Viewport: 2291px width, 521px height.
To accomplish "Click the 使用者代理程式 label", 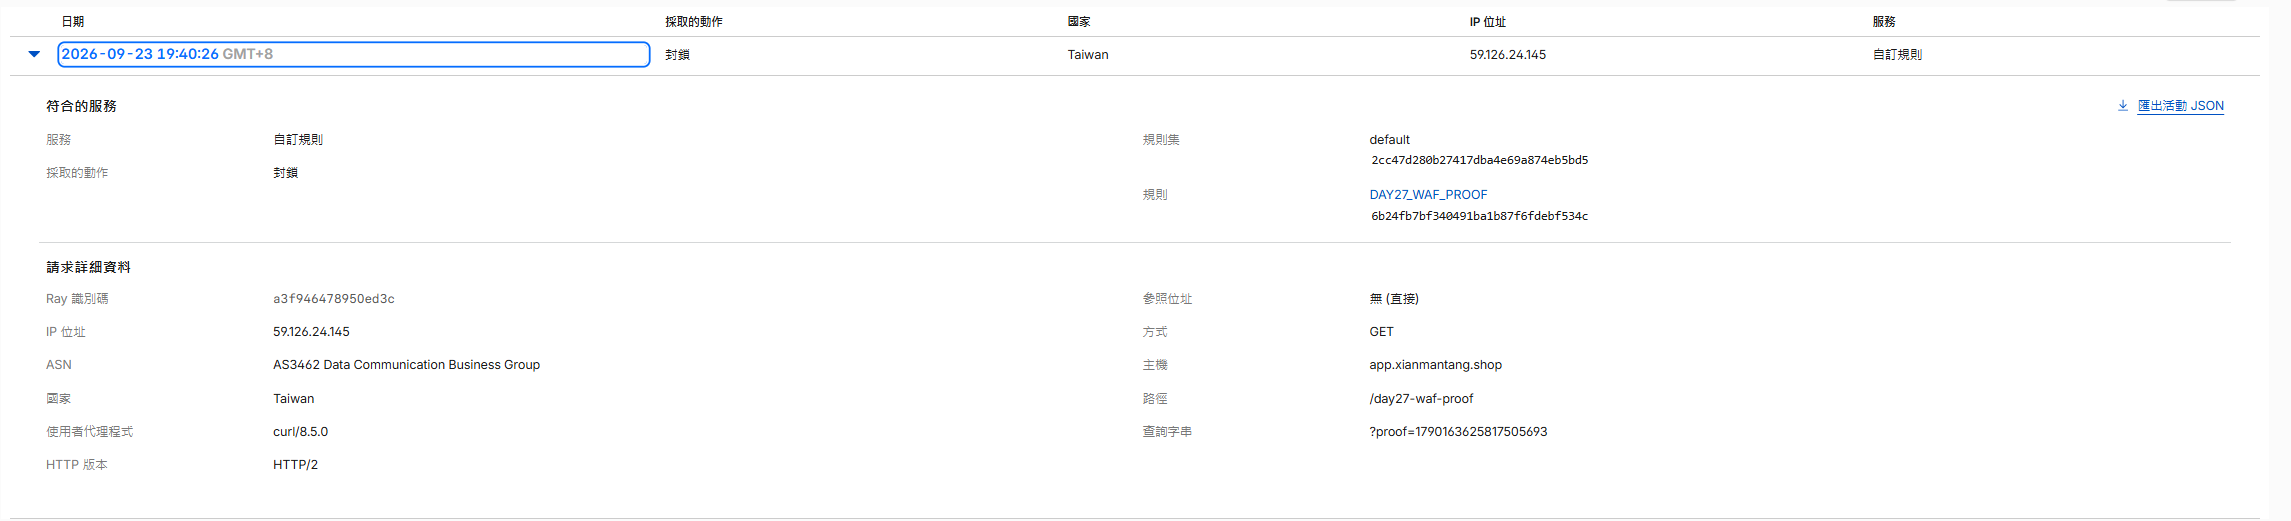I will click(x=89, y=432).
